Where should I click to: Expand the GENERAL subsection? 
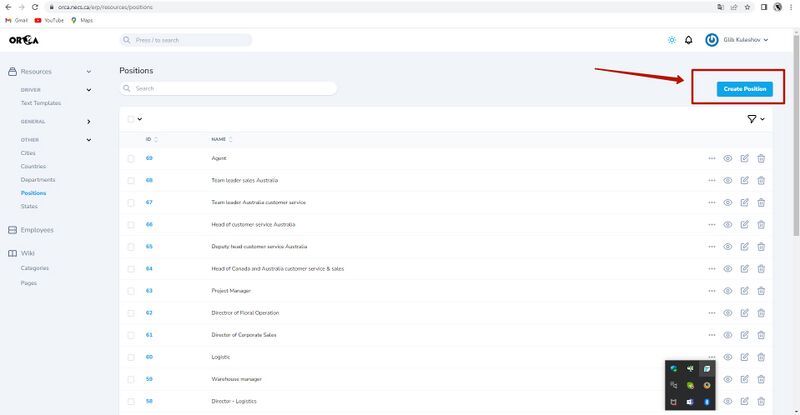(x=89, y=121)
